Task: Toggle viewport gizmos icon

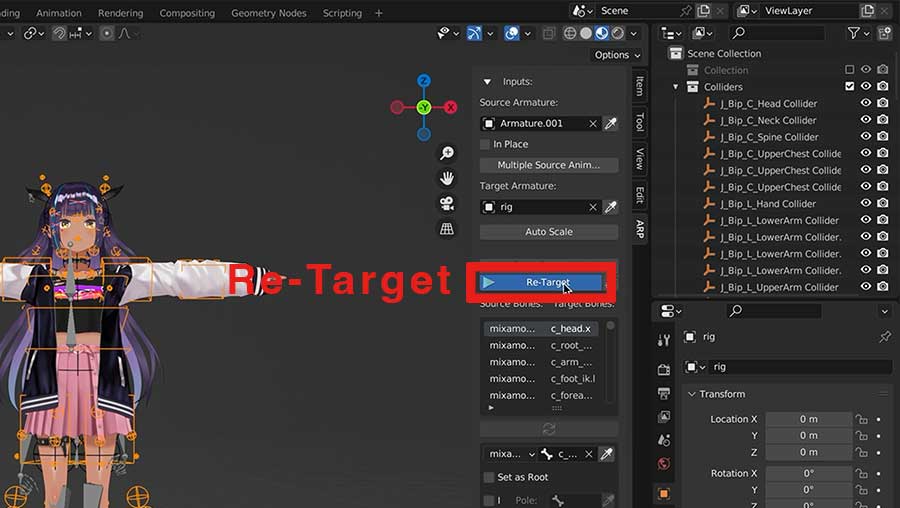Action: pos(474,33)
